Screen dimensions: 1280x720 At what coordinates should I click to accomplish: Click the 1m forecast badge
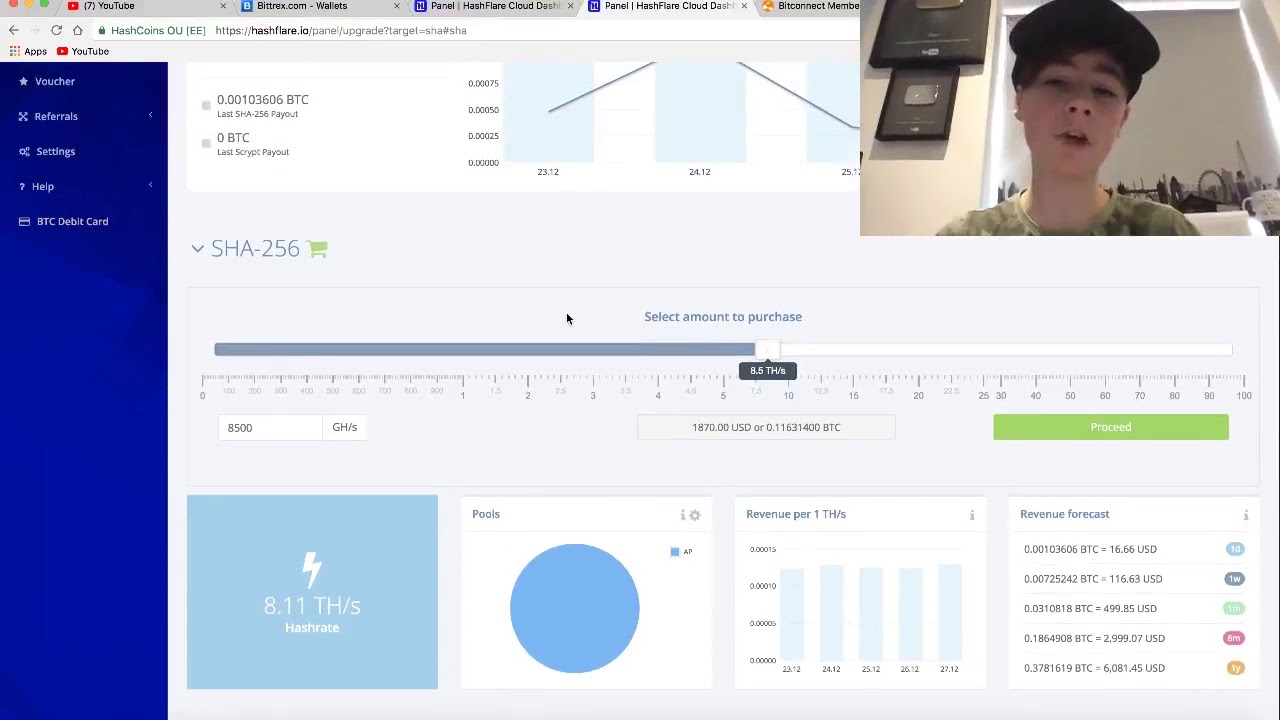(1235, 608)
